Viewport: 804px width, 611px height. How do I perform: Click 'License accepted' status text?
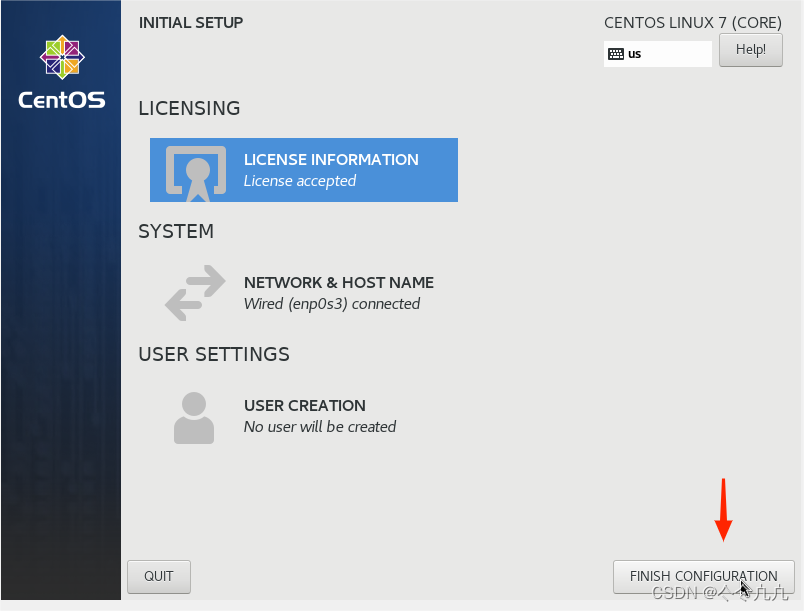[299, 181]
